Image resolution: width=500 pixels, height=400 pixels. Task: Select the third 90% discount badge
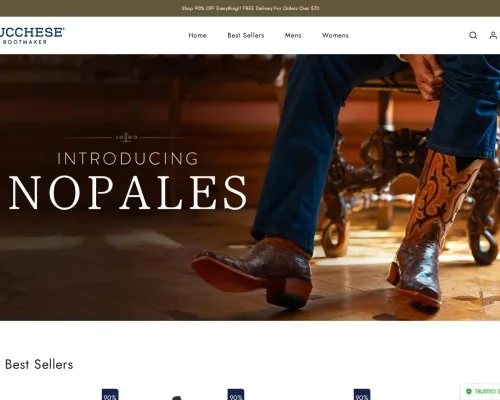[x=362, y=394]
